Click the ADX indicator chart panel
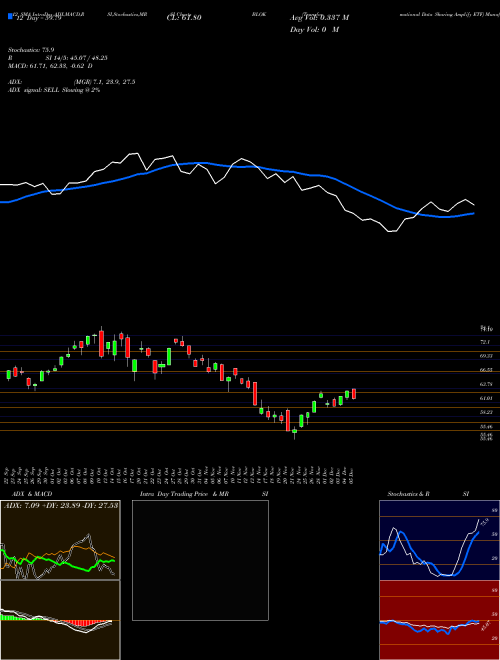 coord(60,540)
